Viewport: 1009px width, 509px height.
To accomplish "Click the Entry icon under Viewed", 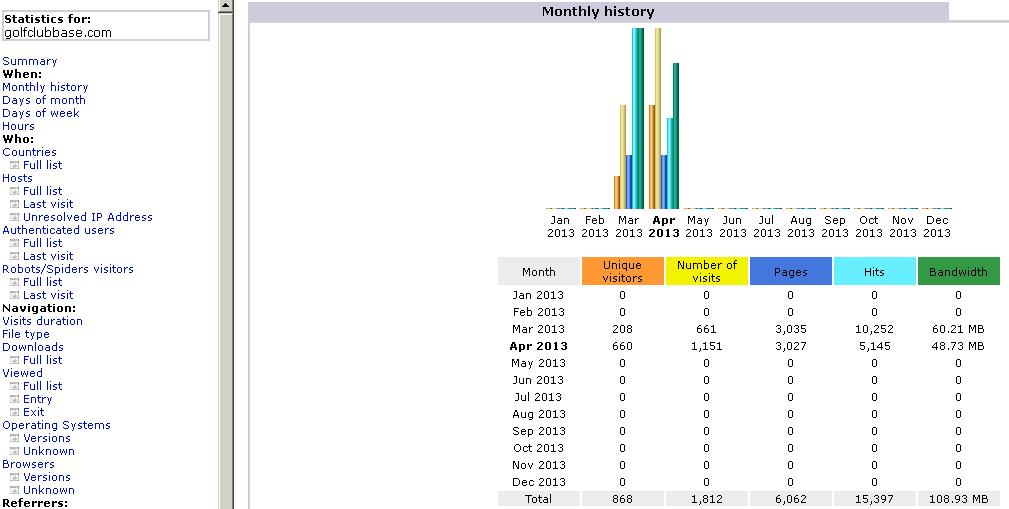I will (x=14, y=399).
